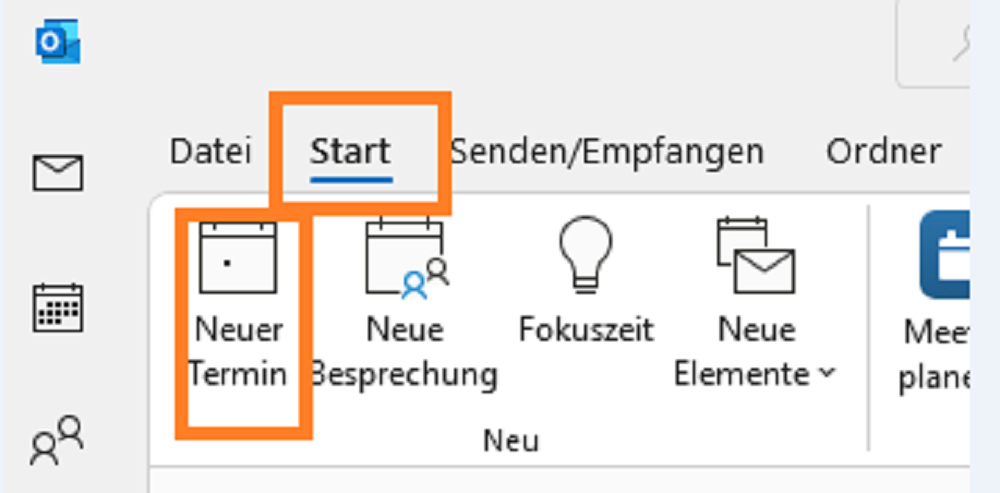The width and height of the screenshot is (1000, 493).
Task: Open the People contacts view in sidebar
Action: click(x=57, y=440)
